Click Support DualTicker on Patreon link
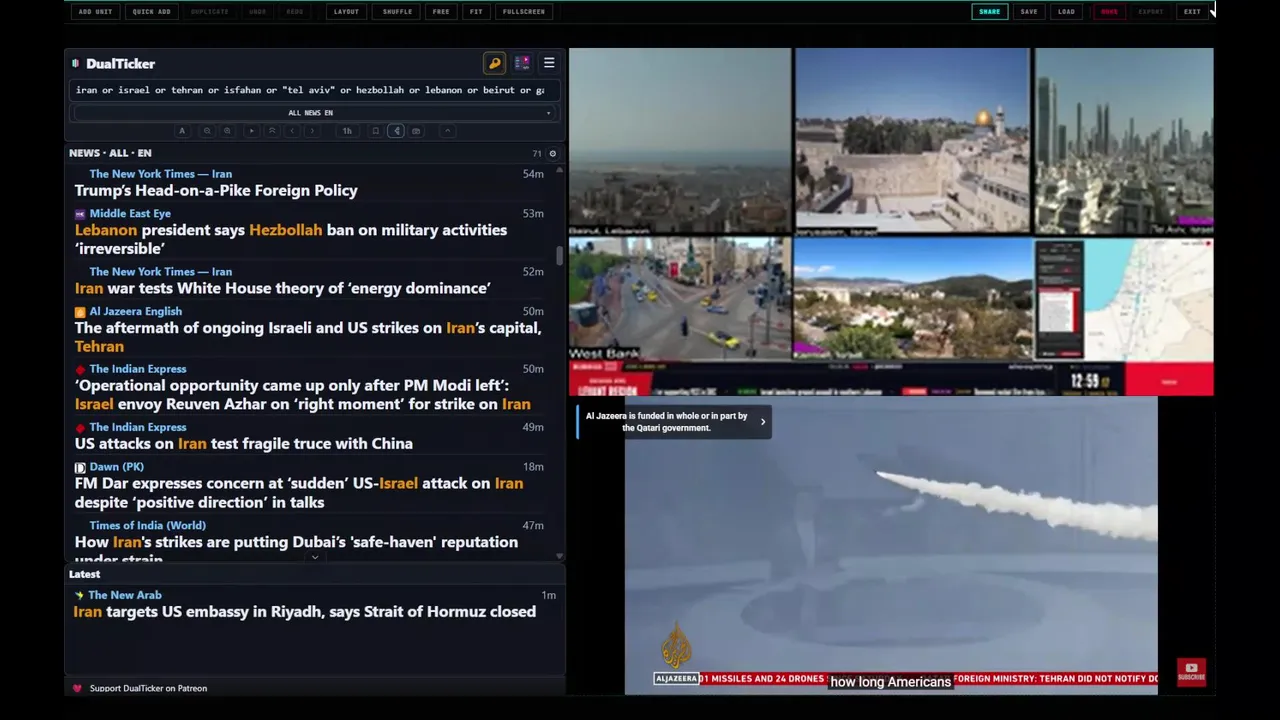Image resolution: width=1280 pixels, height=720 pixels. pos(148,689)
